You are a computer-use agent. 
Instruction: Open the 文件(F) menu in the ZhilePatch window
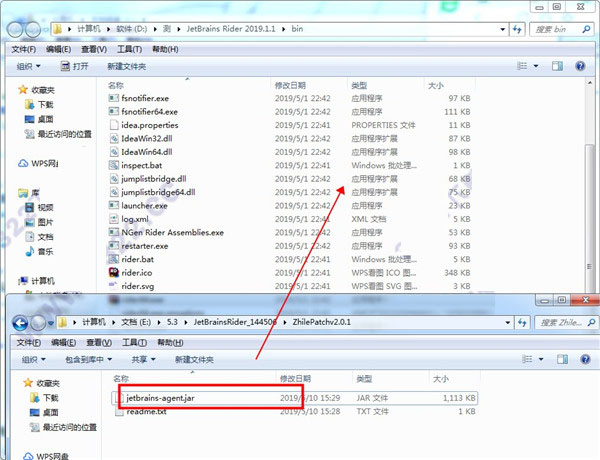pos(29,343)
